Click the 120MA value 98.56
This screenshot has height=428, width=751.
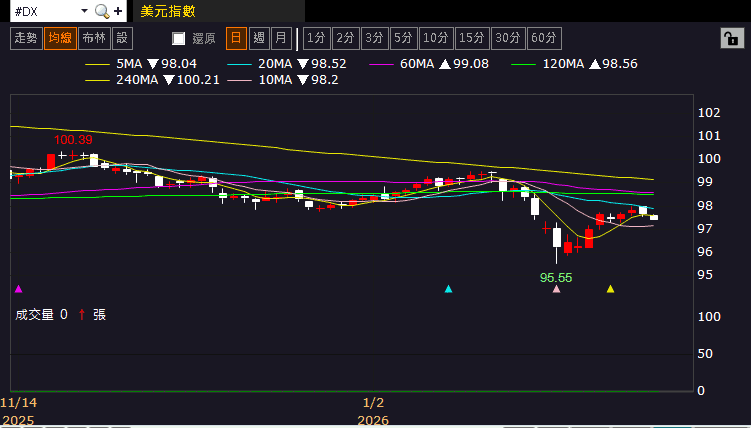pyautogui.click(x=620, y=64)
